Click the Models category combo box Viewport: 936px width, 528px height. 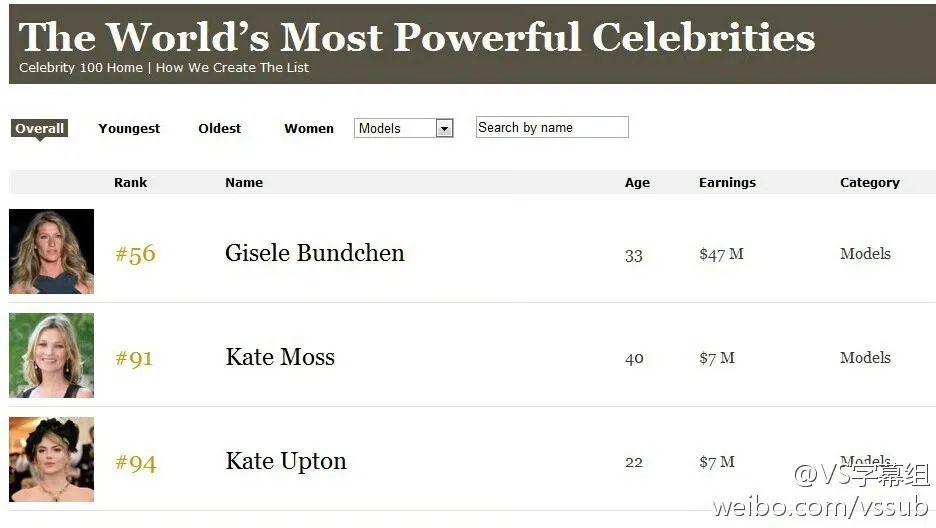click(395, 128)
